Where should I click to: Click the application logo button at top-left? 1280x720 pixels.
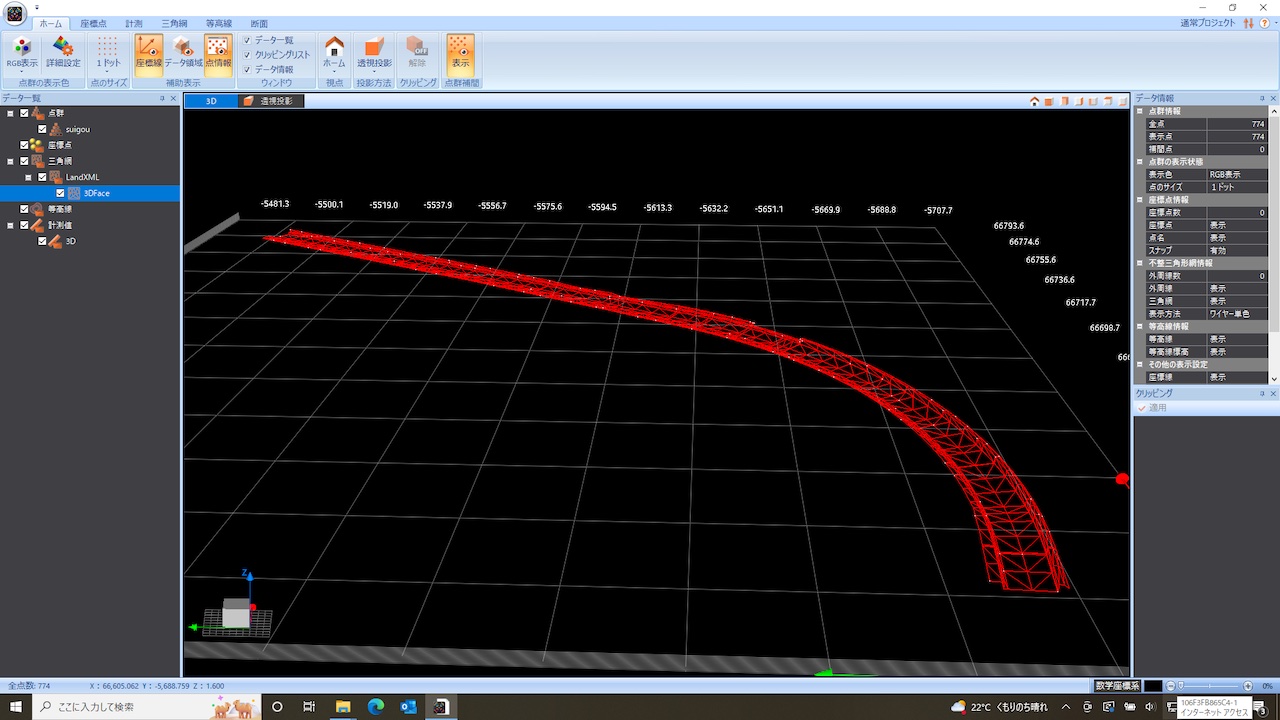15,13
